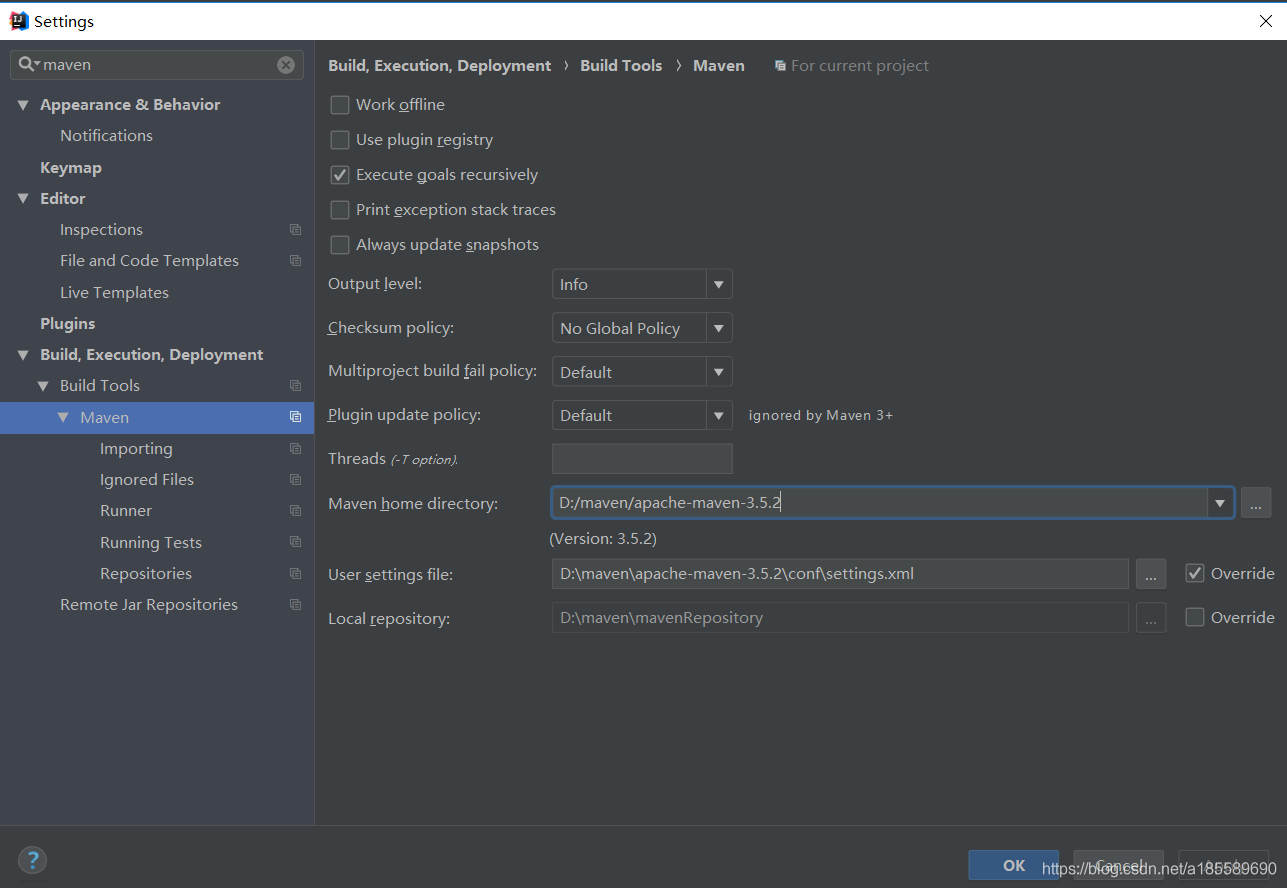Click the project-level icon next to Running Tests

[295, 542]
